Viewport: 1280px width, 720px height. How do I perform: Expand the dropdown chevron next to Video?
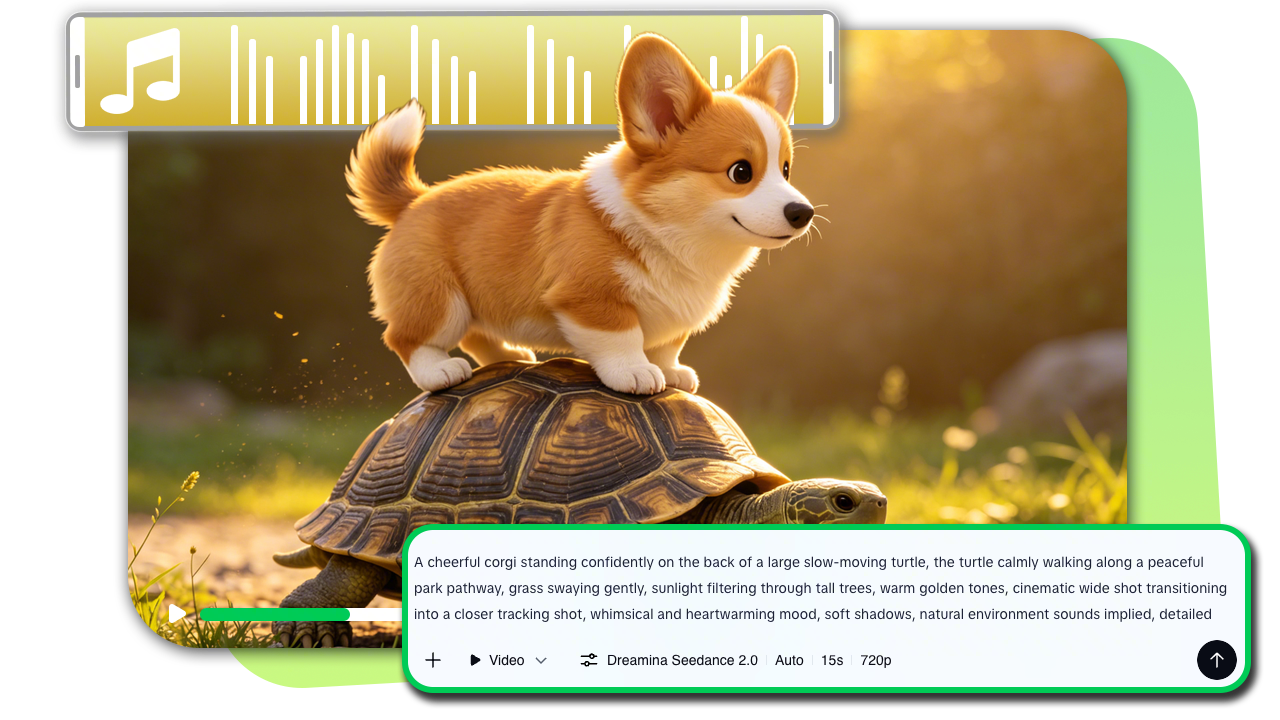(x=541, y=661)
